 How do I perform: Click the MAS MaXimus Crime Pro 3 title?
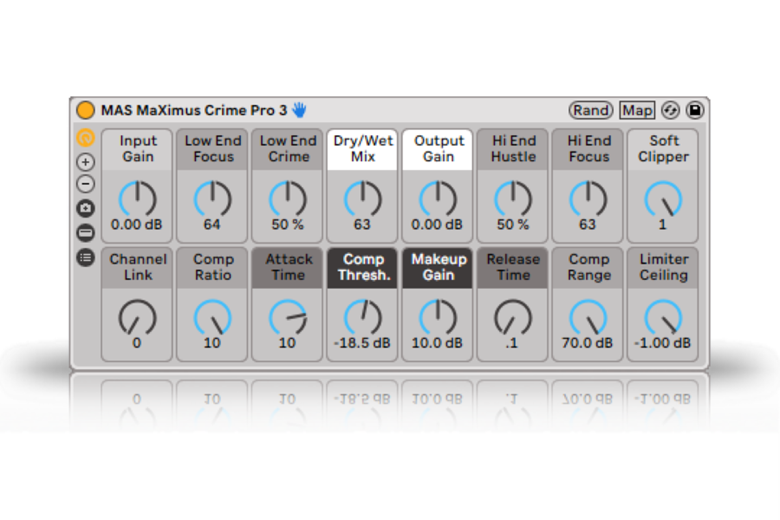tap(194, 110)
